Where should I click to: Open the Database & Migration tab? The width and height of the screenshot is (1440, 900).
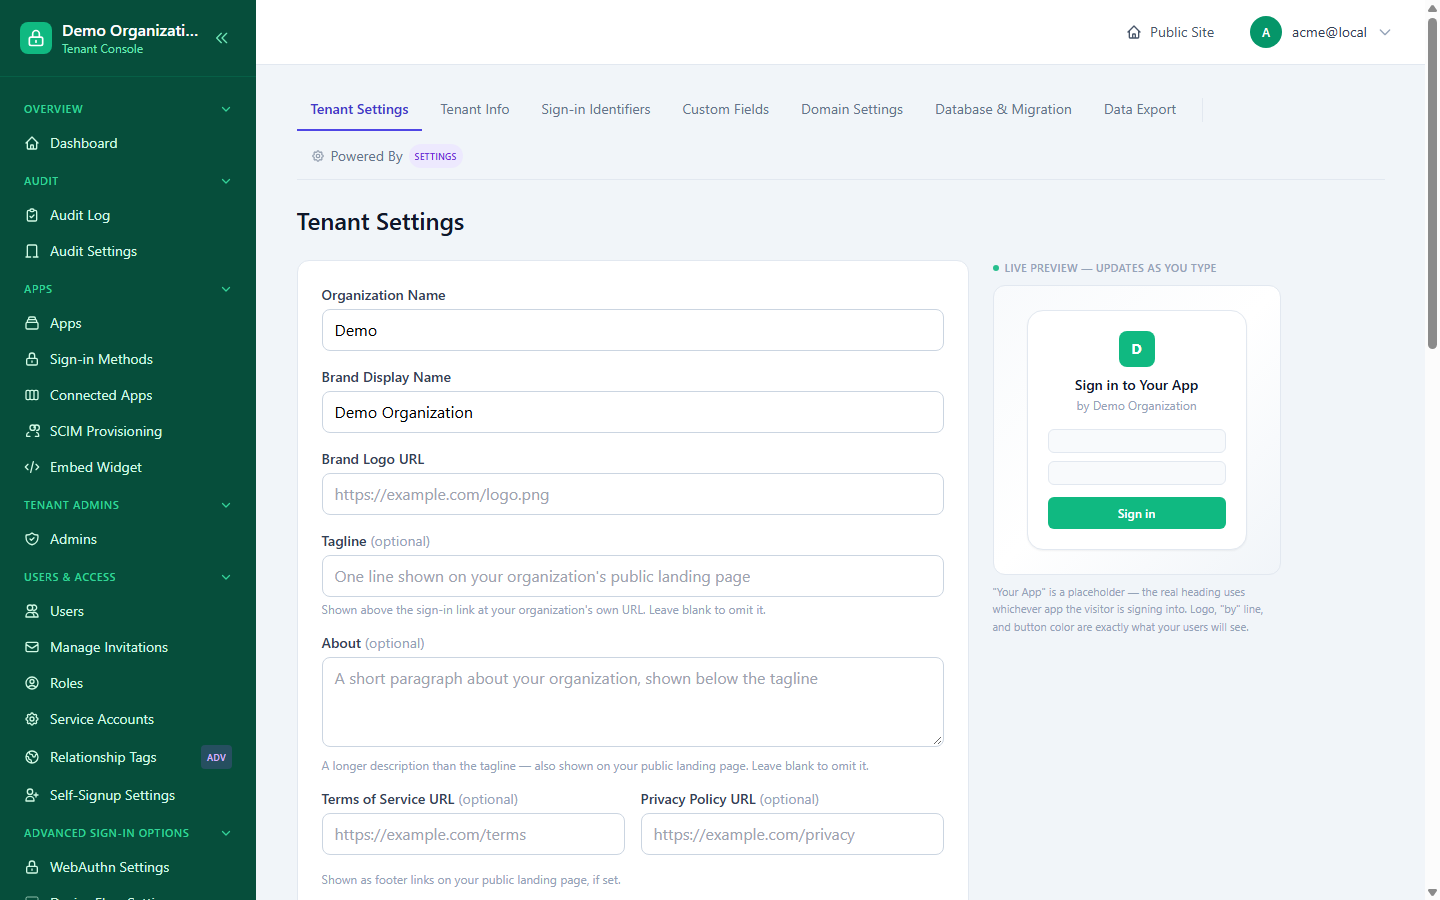(x=1003, y=109)
